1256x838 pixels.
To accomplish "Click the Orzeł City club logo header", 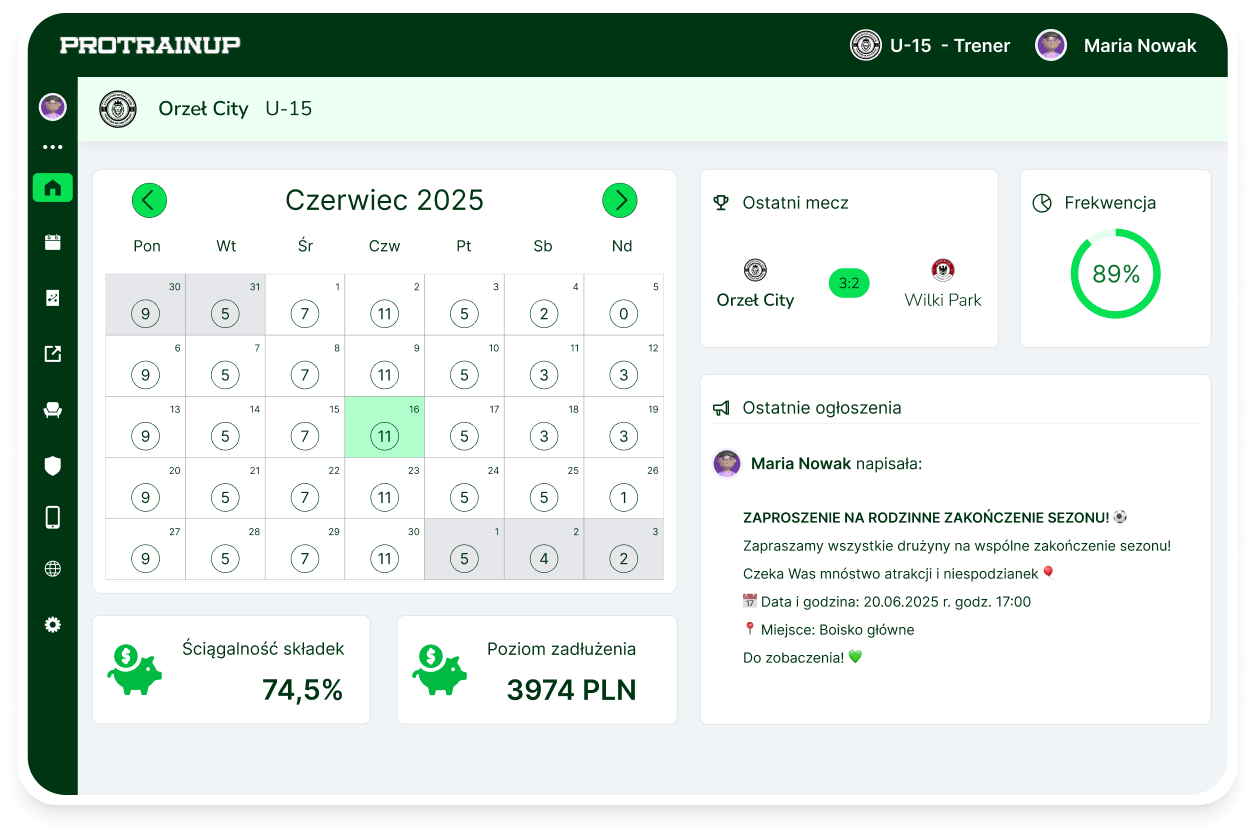I will coord(118,109).
